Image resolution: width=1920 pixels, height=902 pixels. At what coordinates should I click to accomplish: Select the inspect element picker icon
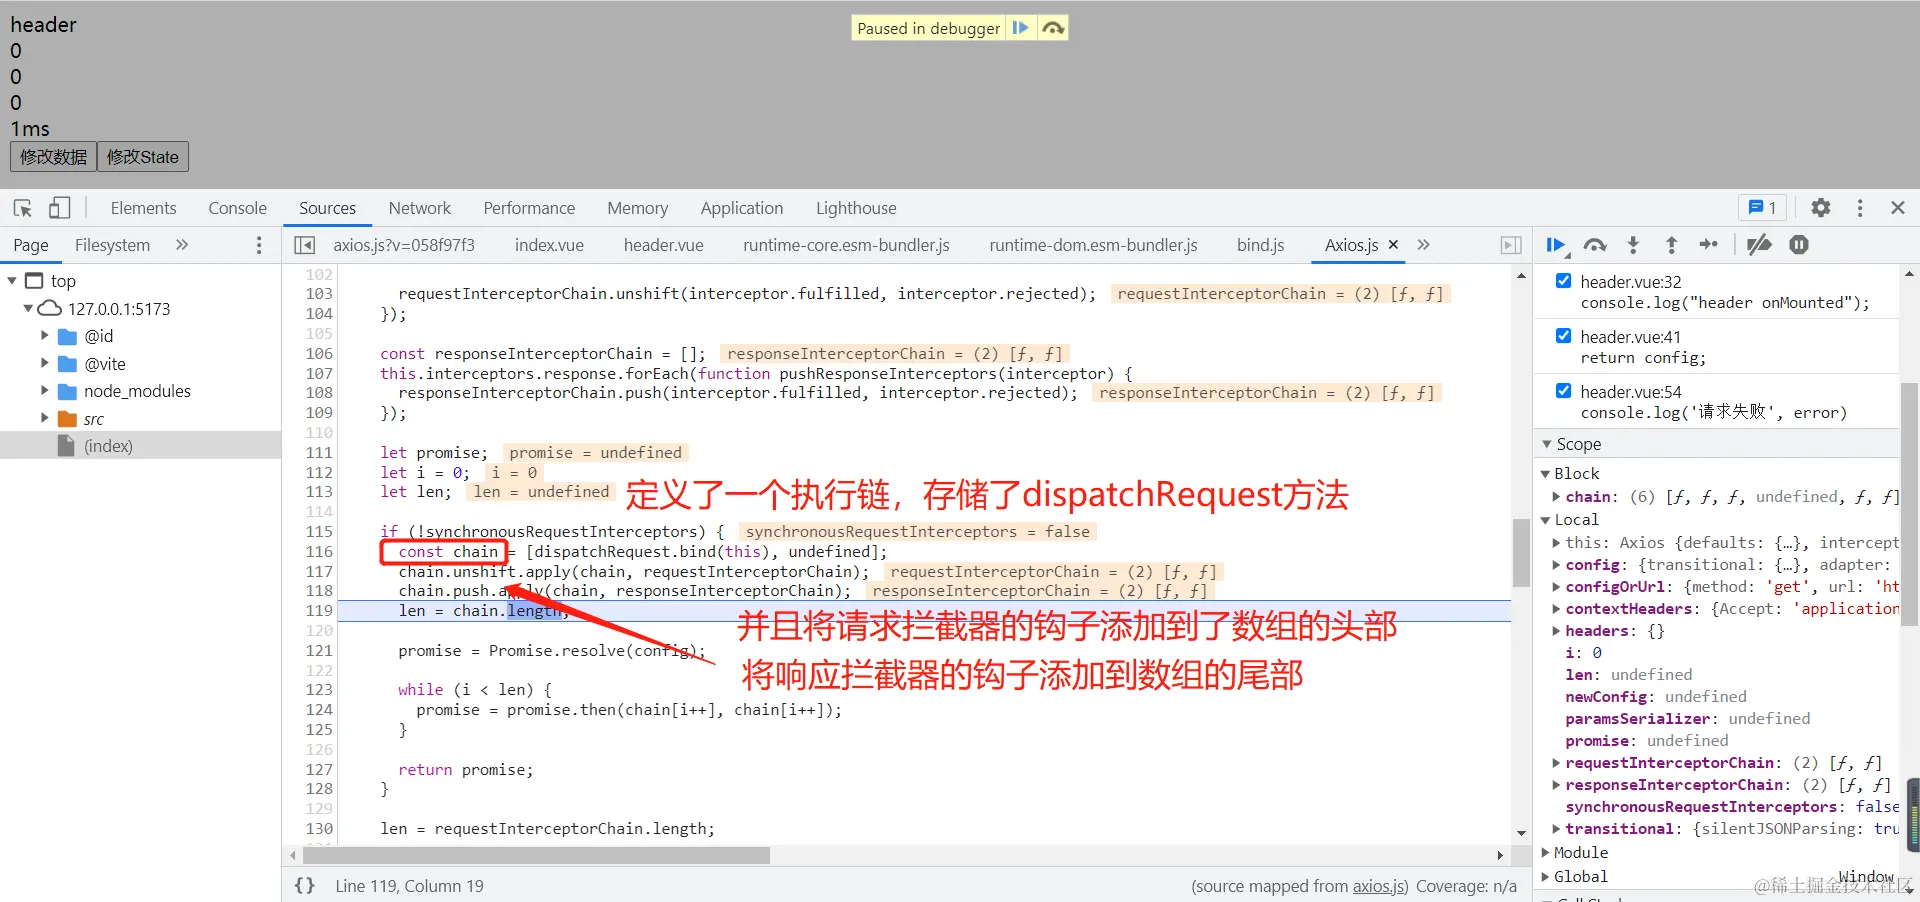click(x=23, y=208)
